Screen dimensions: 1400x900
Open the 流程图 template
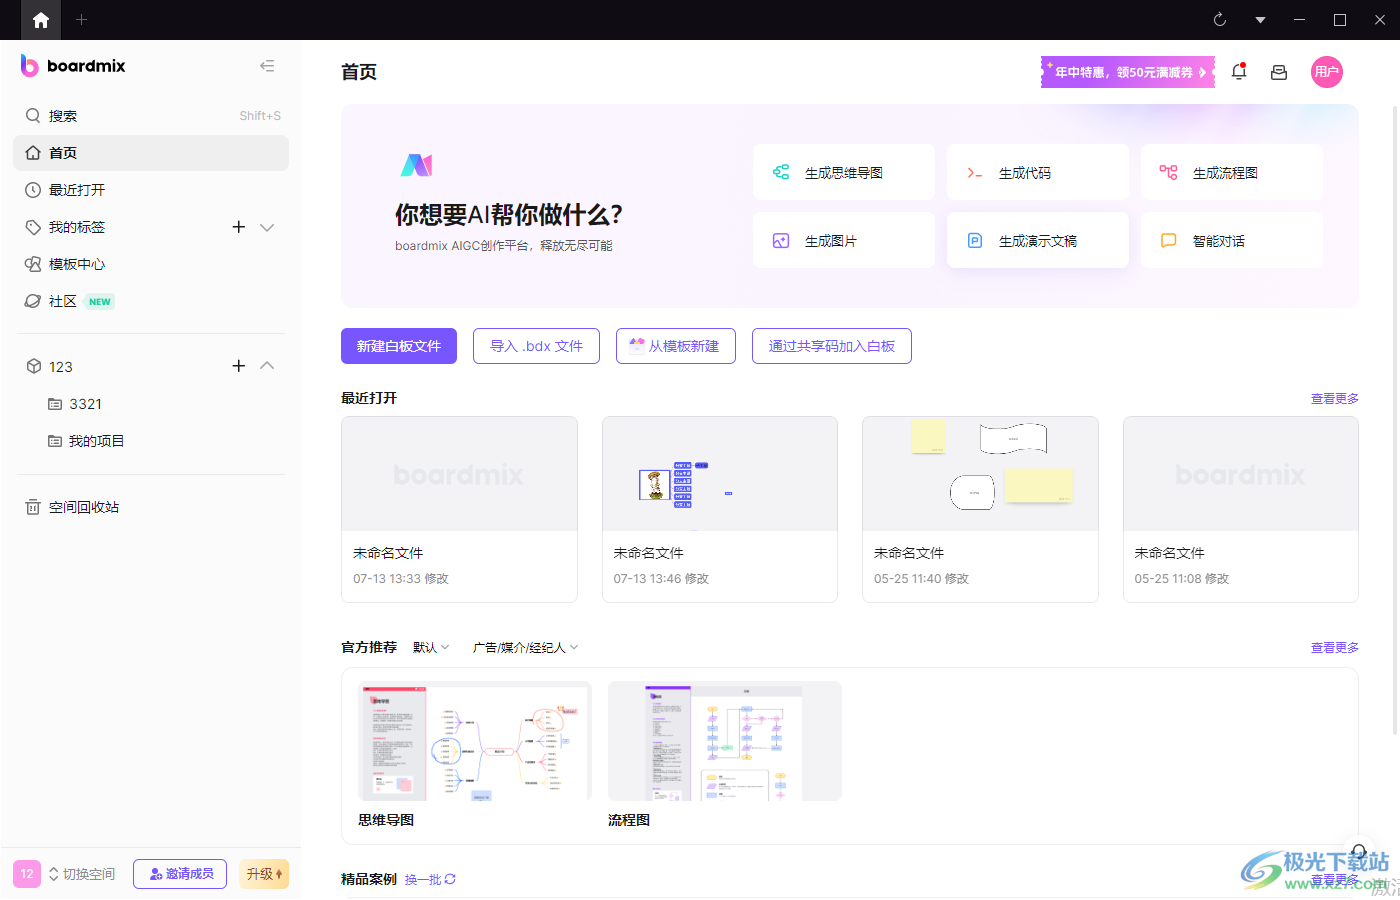click(725, 755)
